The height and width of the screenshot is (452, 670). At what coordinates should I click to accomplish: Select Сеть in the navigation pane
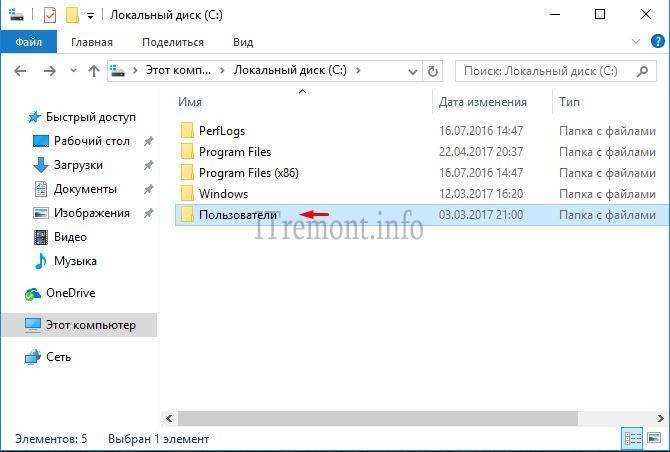pos(58,357)
